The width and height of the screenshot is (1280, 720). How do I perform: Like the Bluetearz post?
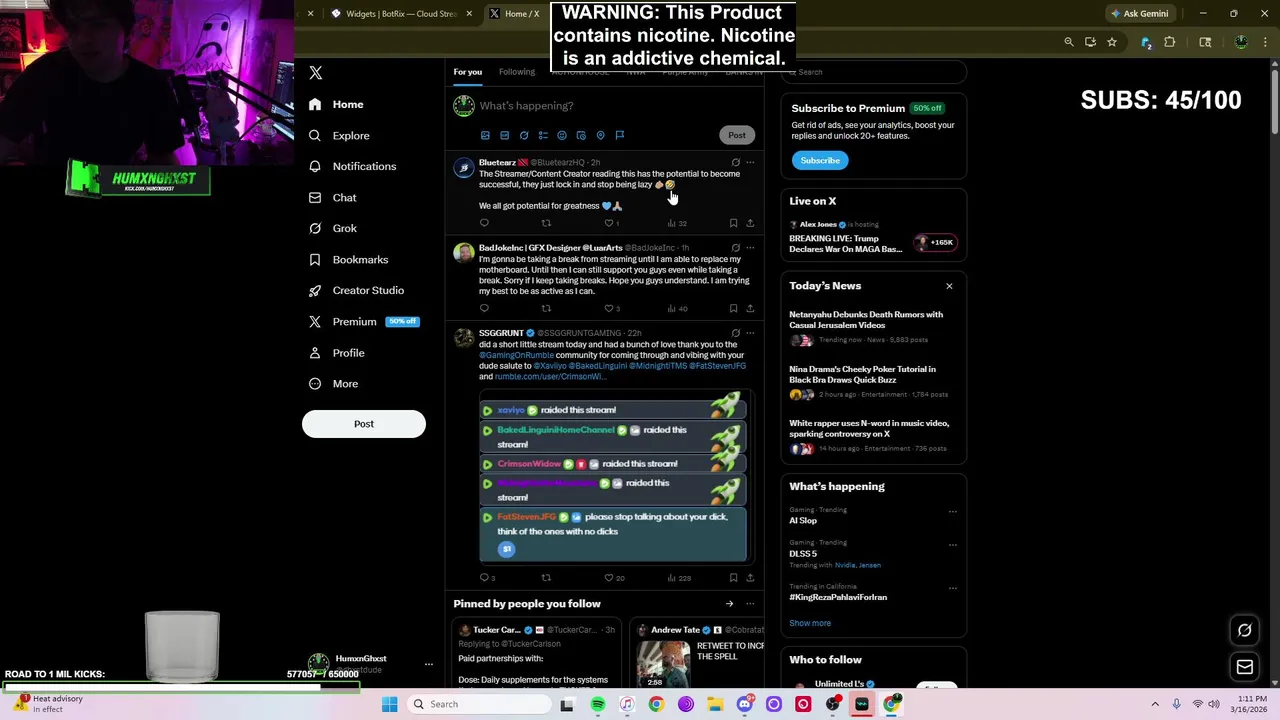click(611, 223)
